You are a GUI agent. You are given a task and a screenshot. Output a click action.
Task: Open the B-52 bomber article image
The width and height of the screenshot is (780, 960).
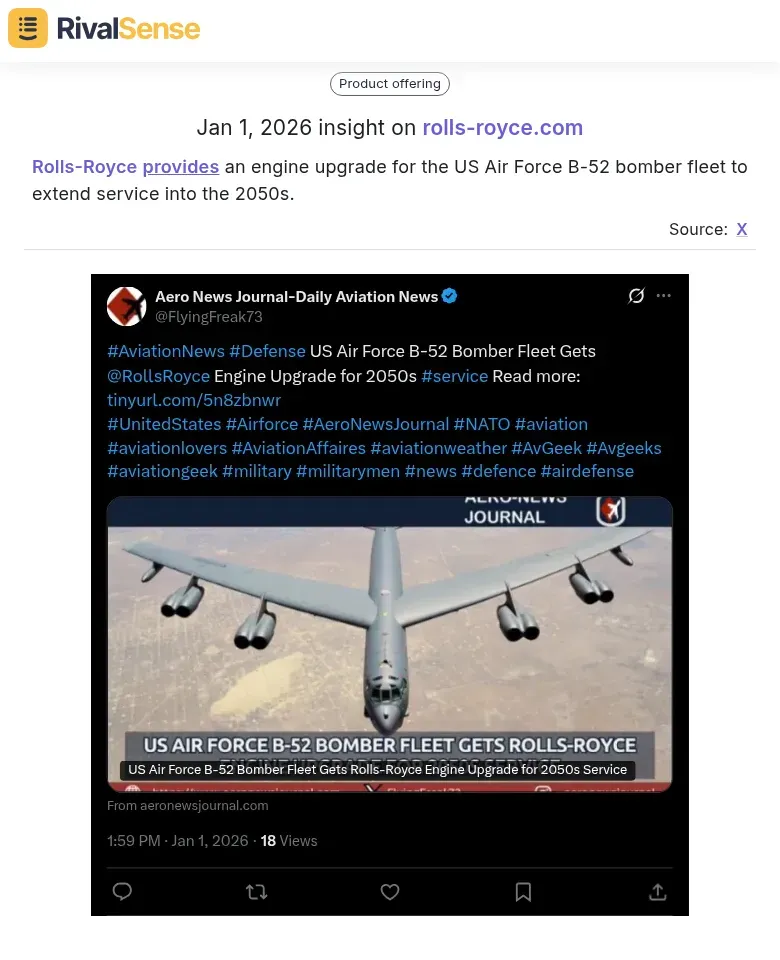coord(390,644)
